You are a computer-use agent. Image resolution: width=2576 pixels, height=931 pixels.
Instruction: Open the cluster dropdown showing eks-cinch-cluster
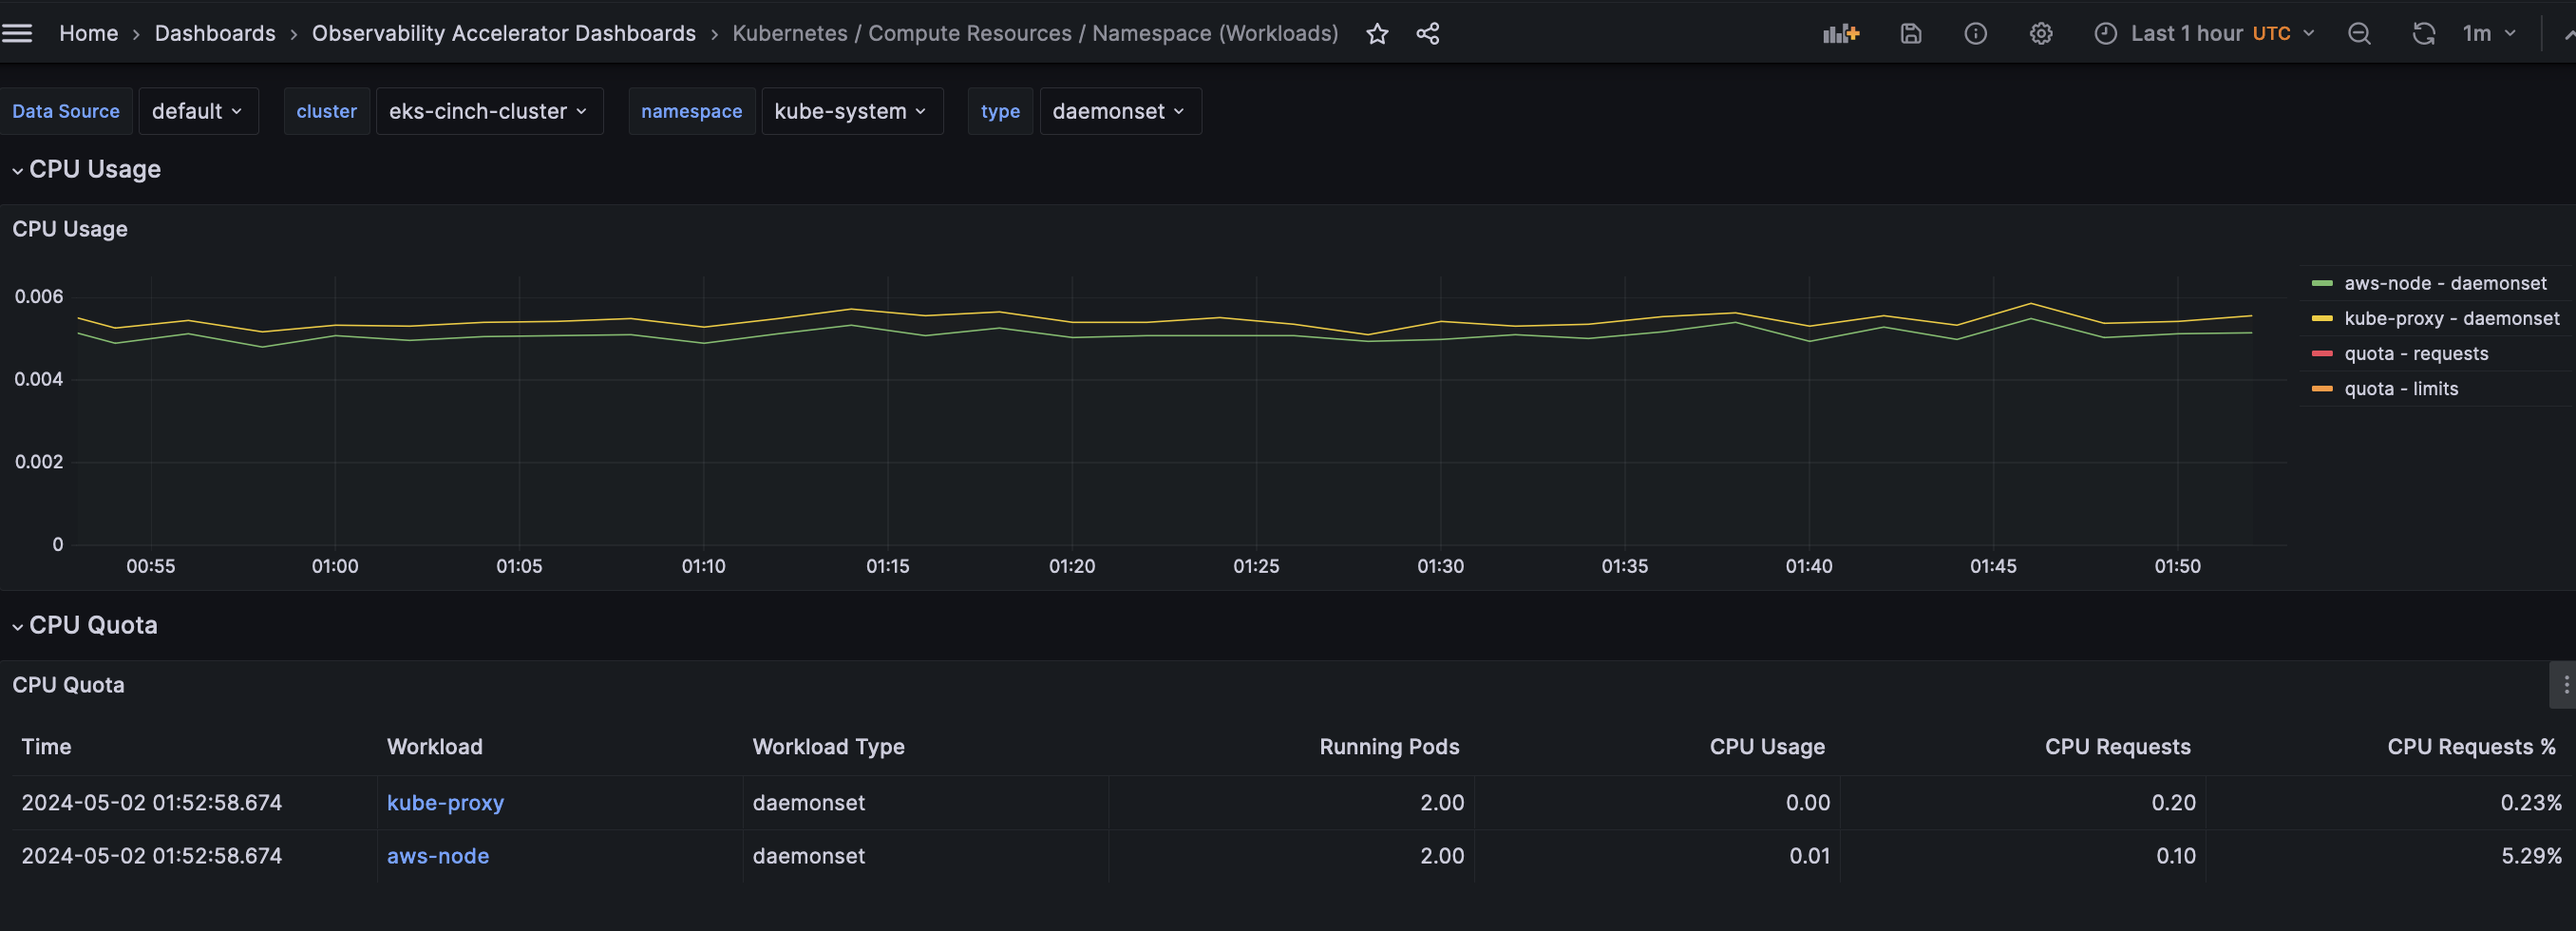coord(489,111)
